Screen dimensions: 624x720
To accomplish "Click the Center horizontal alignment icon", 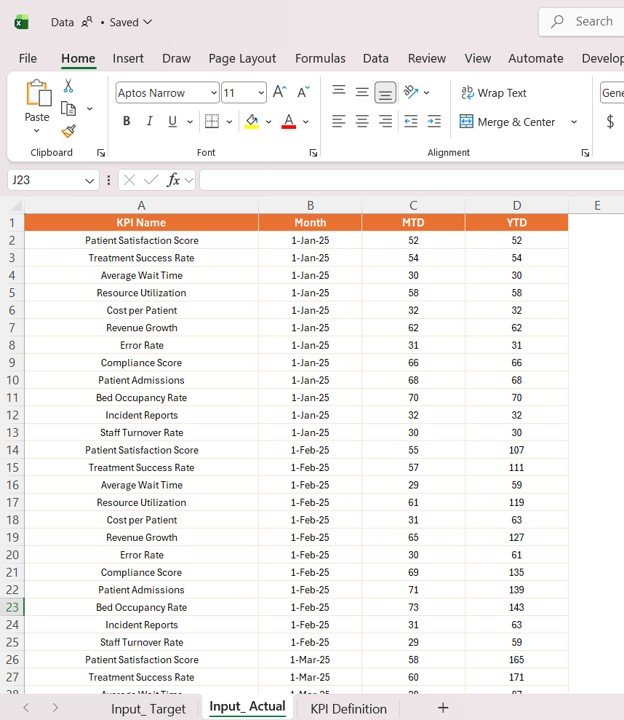I will point(362,122).
